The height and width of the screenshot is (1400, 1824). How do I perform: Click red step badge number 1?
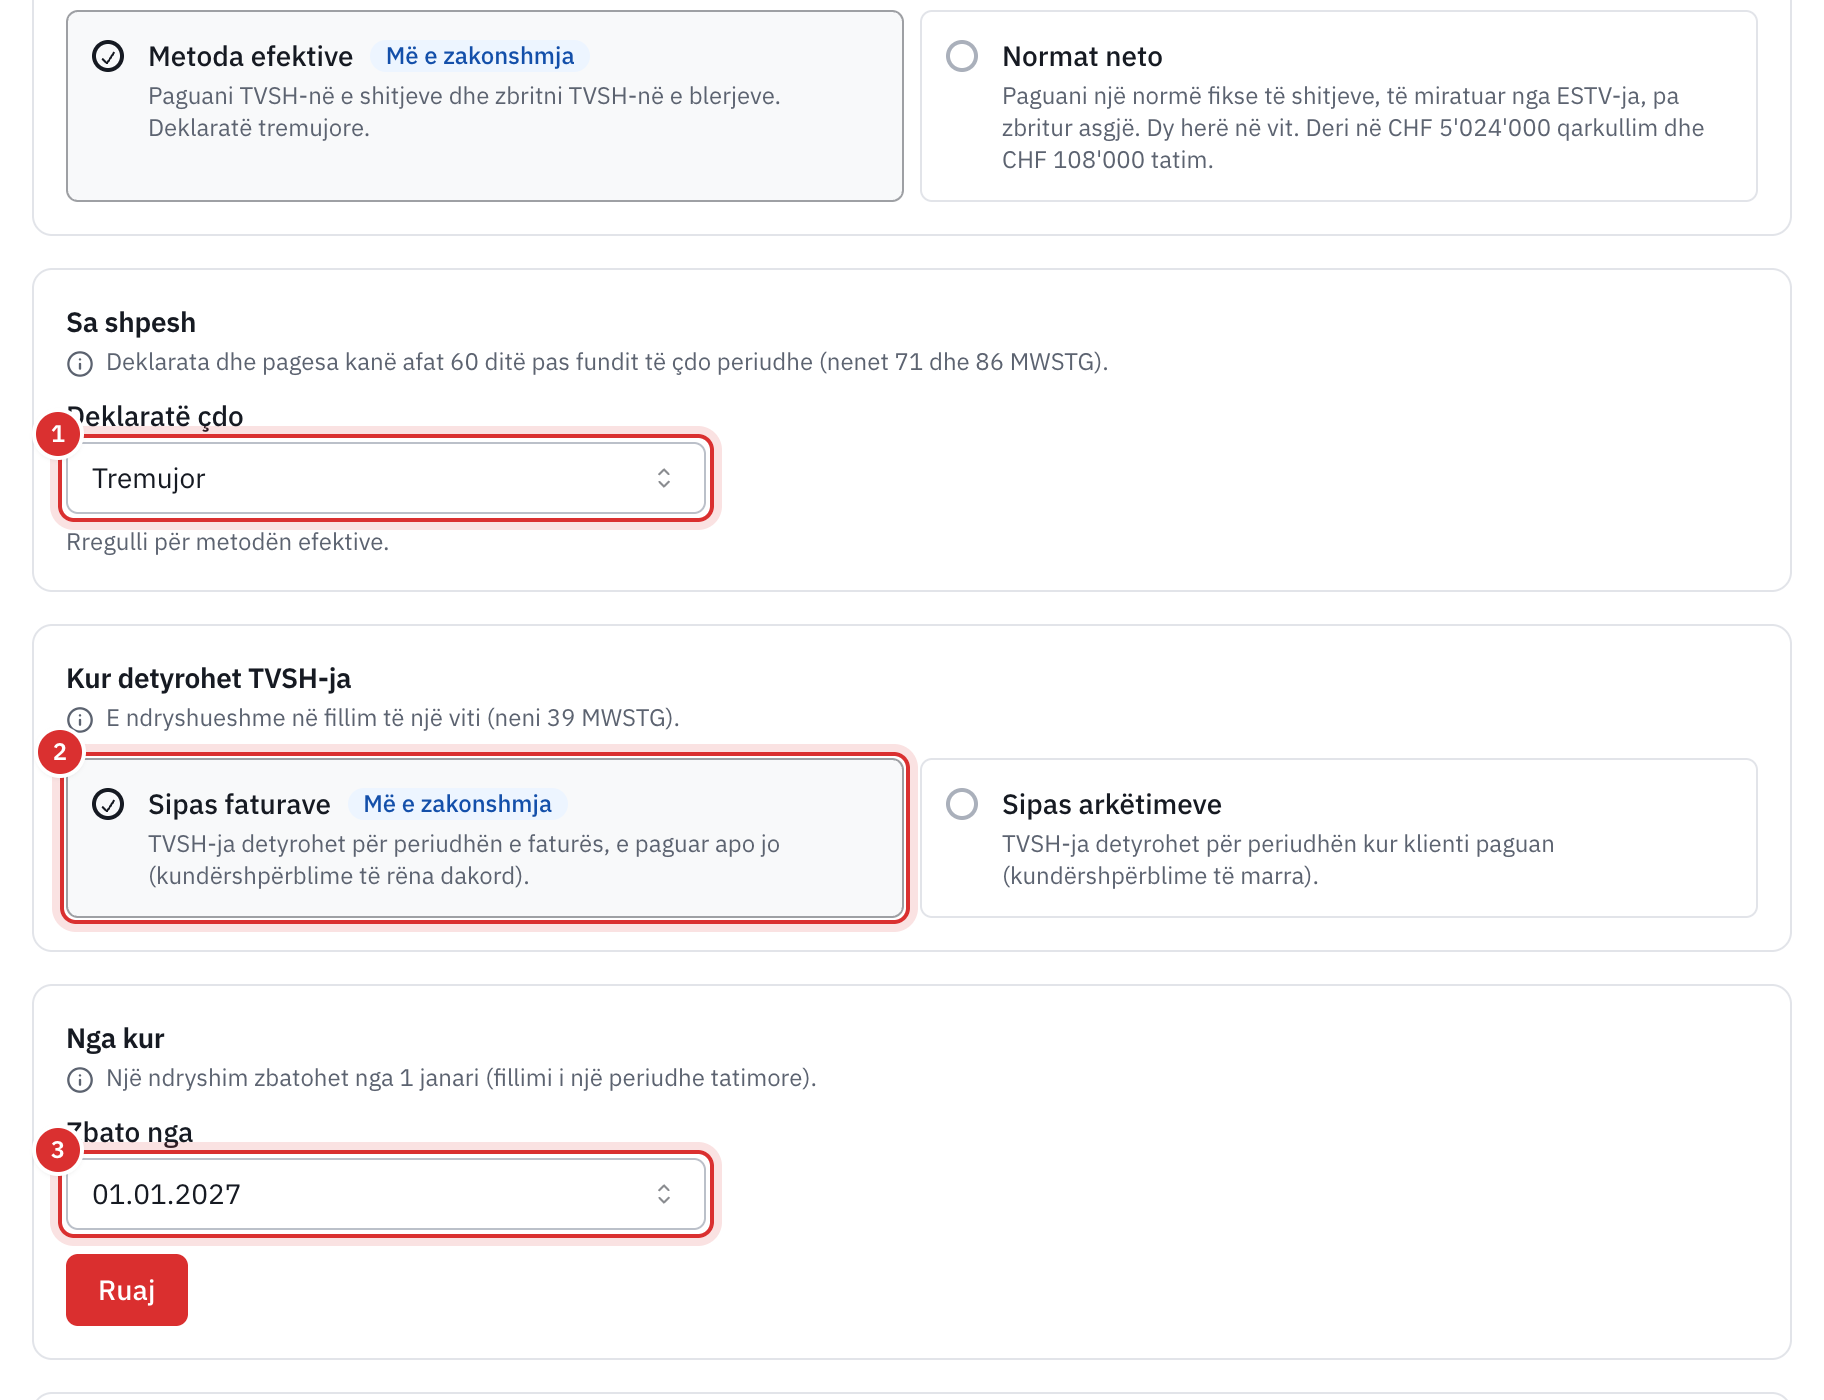click(58, 434)
